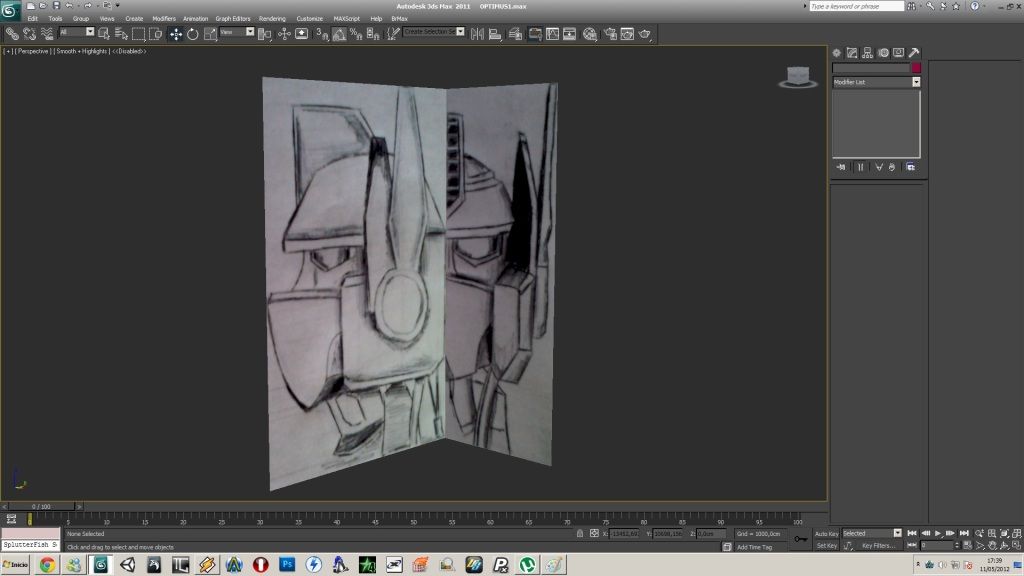Expand the Modifier List dropdown
1024x576 pixels.
(916, 82)
